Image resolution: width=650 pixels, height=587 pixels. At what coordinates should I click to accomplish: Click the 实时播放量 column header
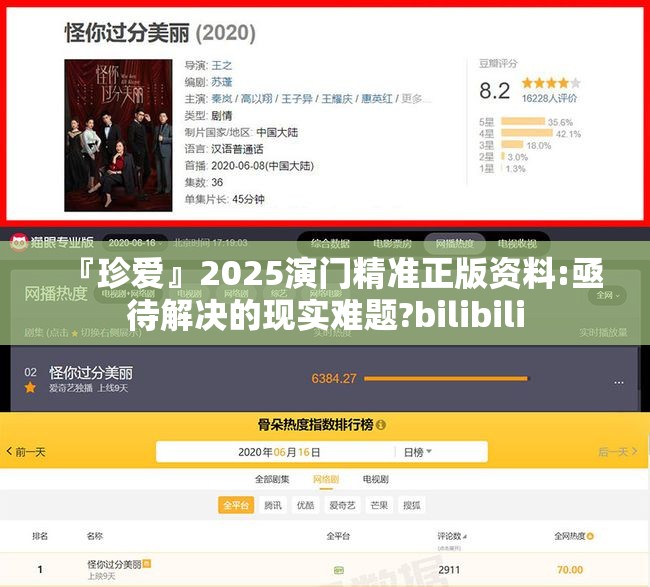click(603, 332)
